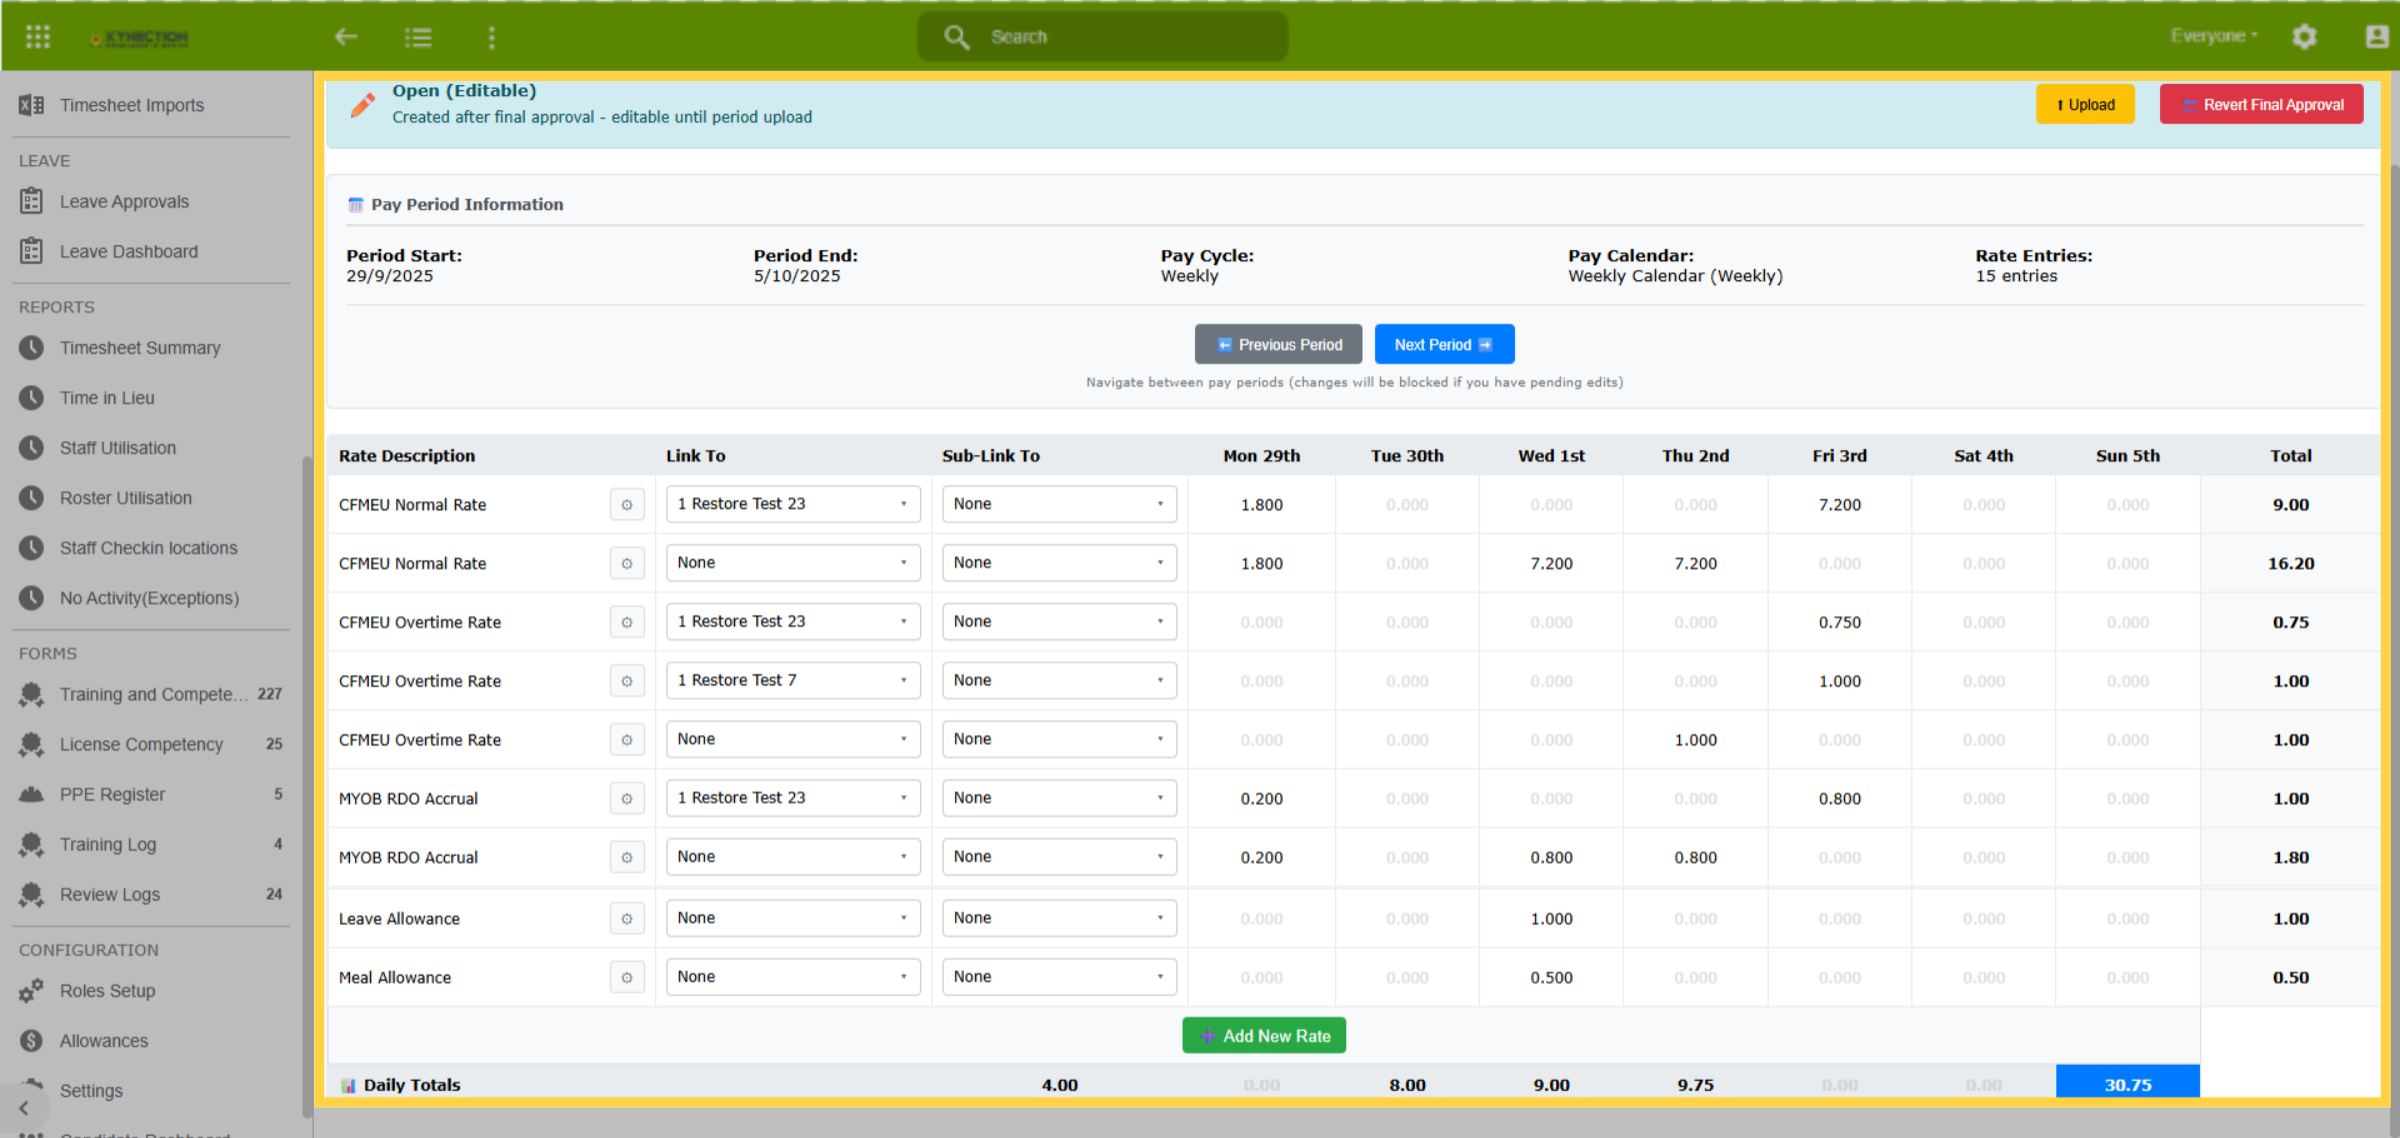Click the '15 entries' rate entries text
Screen dimensions: 2400x1138
tap(2016, 276)
